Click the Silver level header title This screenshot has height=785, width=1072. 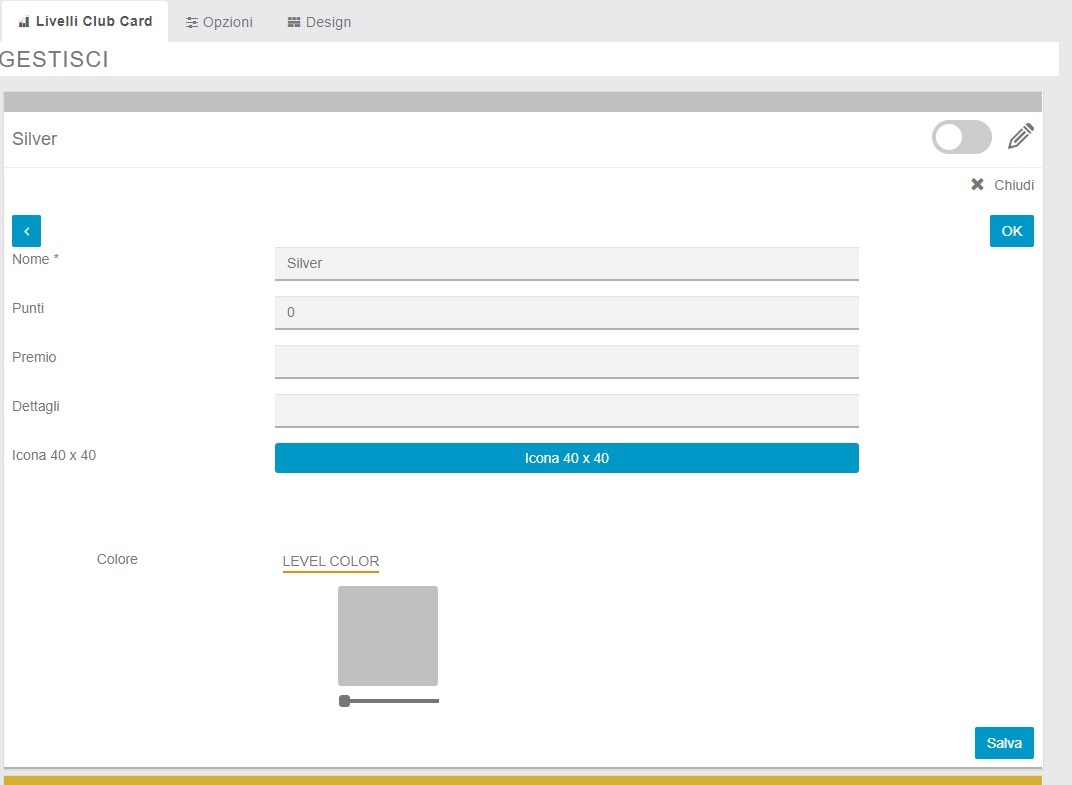click(35, 139)
